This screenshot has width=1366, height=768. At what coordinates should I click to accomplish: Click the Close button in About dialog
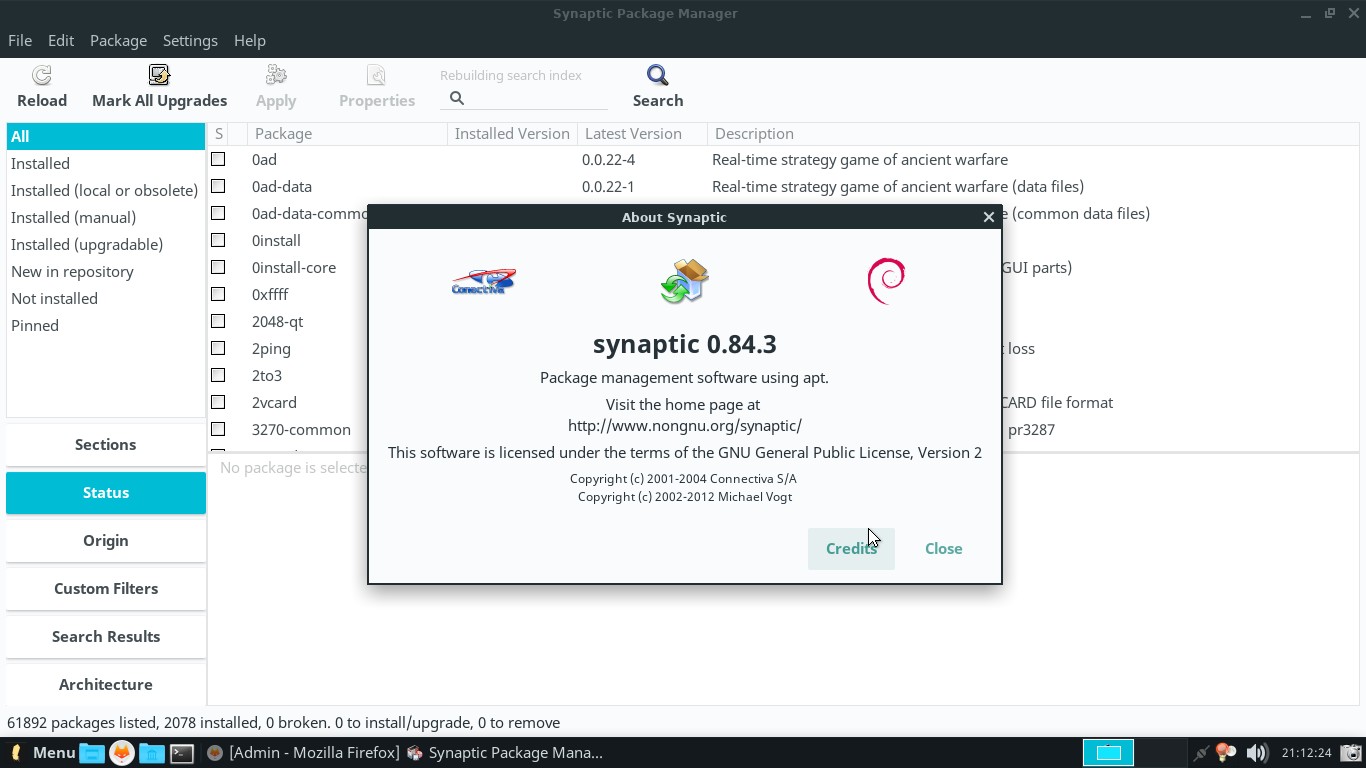(943, 549)
